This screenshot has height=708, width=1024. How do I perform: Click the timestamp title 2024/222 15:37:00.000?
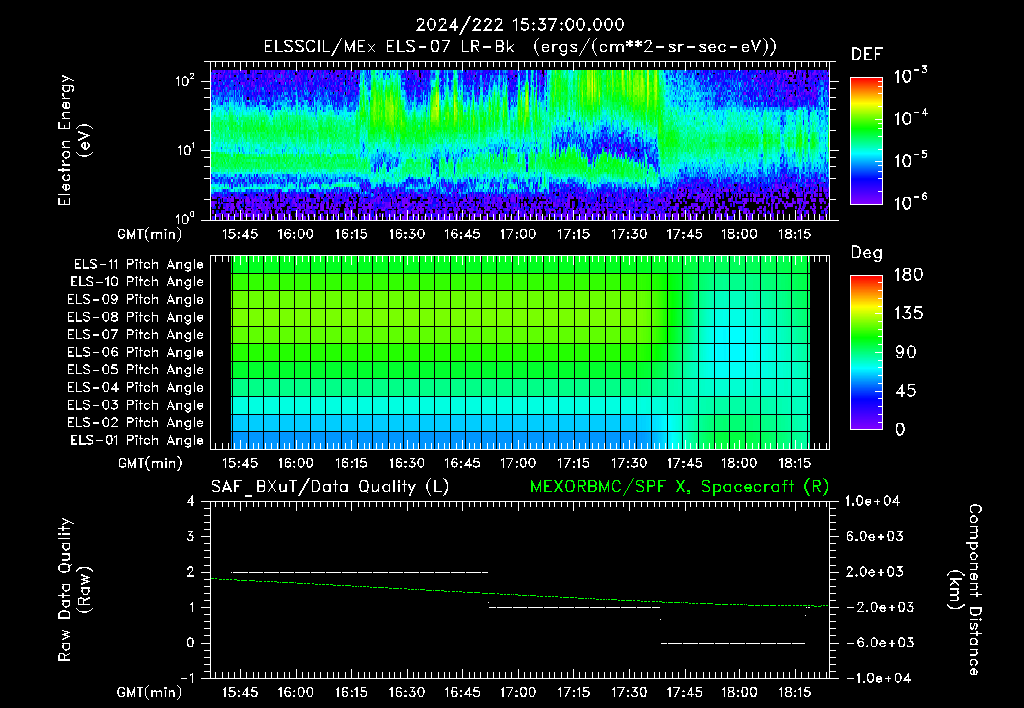tap(520, 25)
